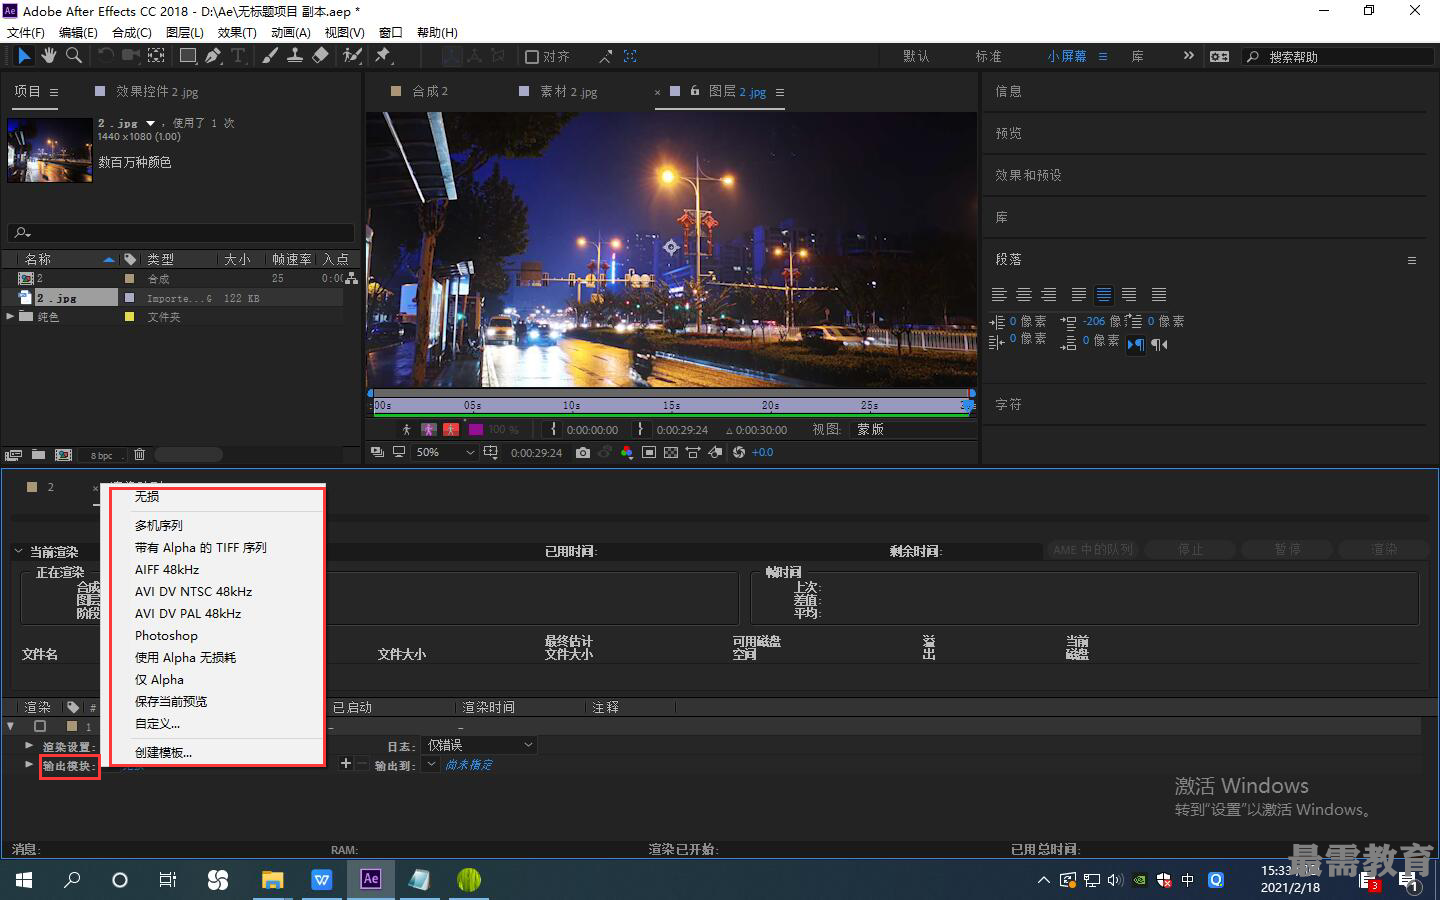Expand the 输出模块 row
This screenshot has height=900, width=1440.
click(x=29, y=765)
